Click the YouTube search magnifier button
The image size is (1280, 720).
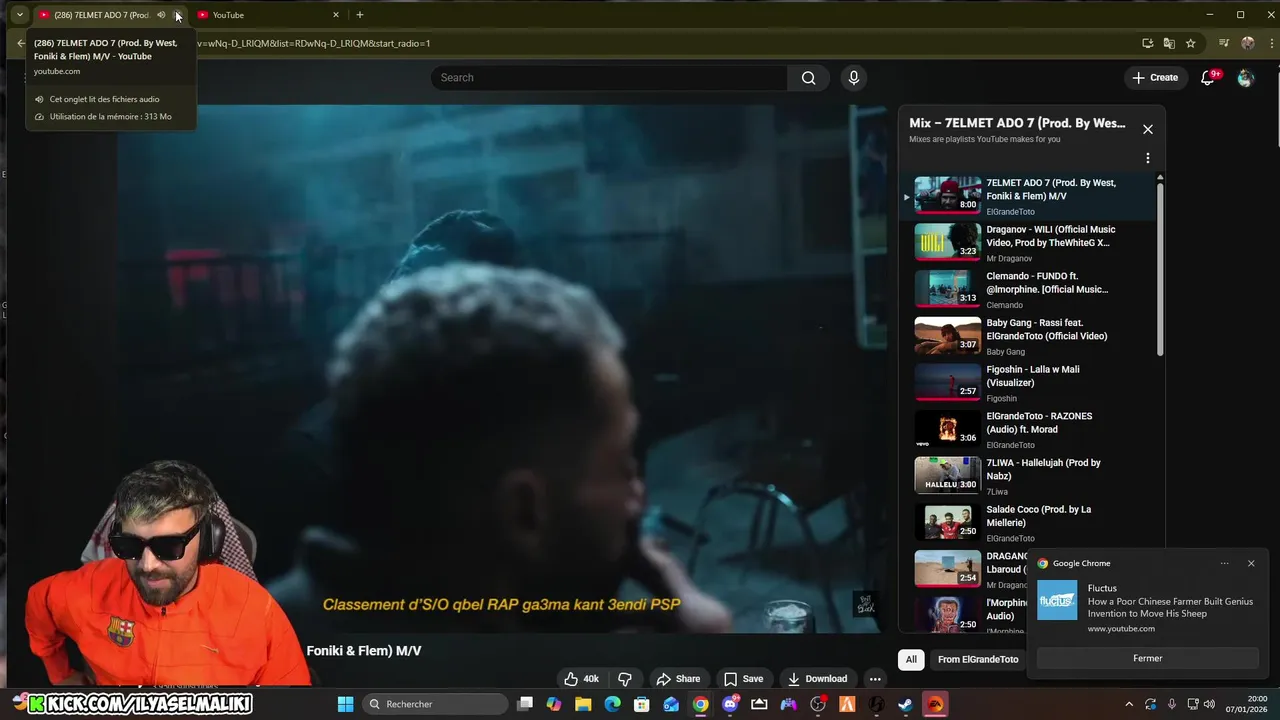tap(808, 78)
